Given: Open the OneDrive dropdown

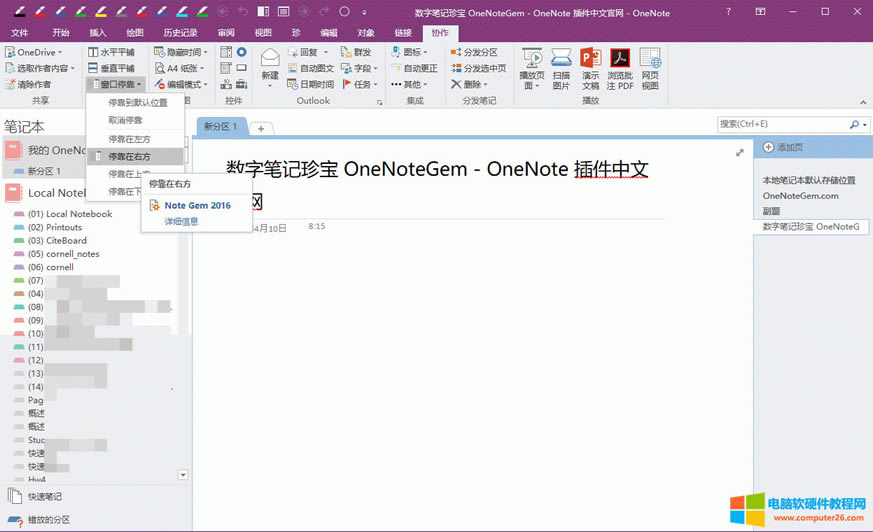Looking at the screenshot, I should [x=33, y=52].
